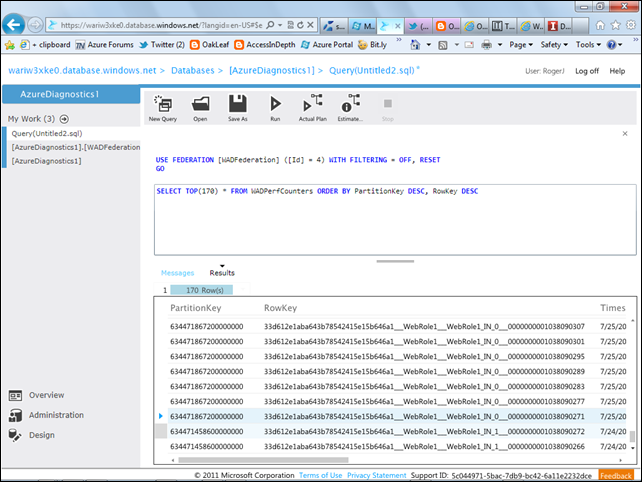The image size is (642, 482).
Task: Open the Administration section
Action: (x=46, y=415)
